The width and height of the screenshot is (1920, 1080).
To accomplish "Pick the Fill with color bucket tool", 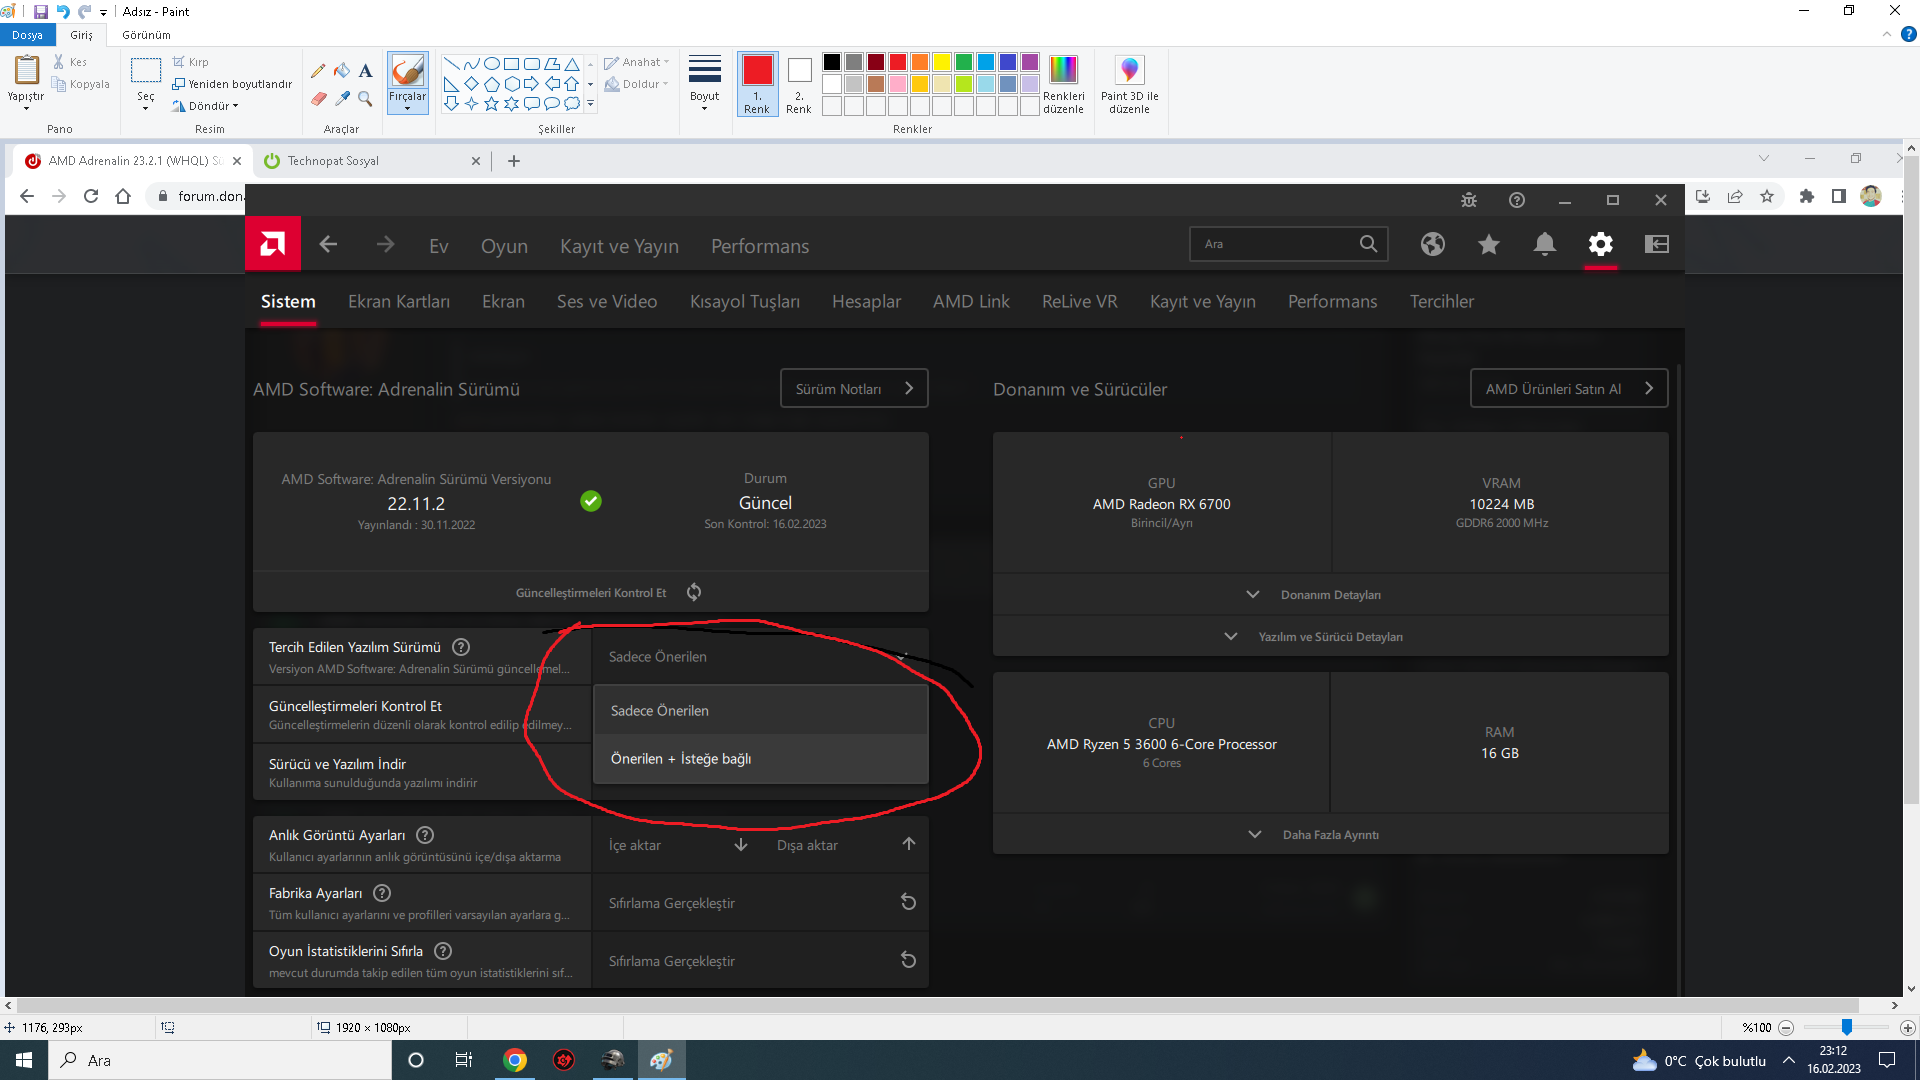I will pos(342,71).
